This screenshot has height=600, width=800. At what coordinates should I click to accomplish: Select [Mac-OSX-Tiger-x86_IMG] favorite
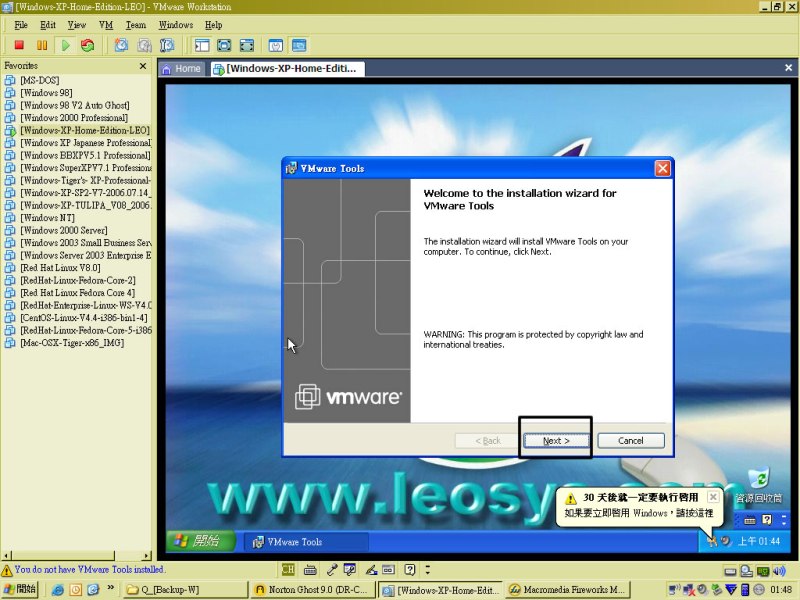(72, 343)
